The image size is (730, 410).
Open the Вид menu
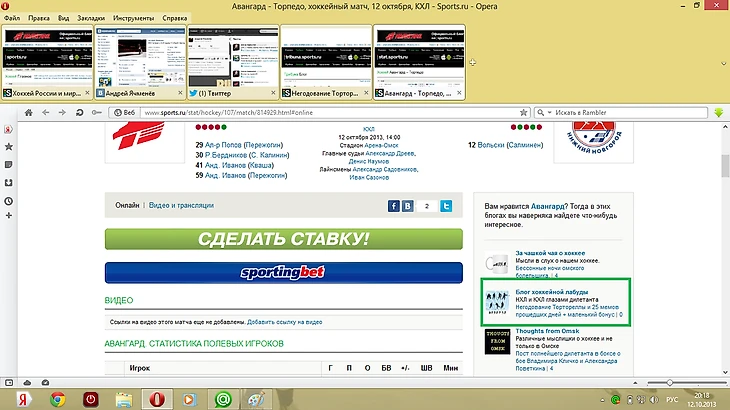(x=63, y=18)
